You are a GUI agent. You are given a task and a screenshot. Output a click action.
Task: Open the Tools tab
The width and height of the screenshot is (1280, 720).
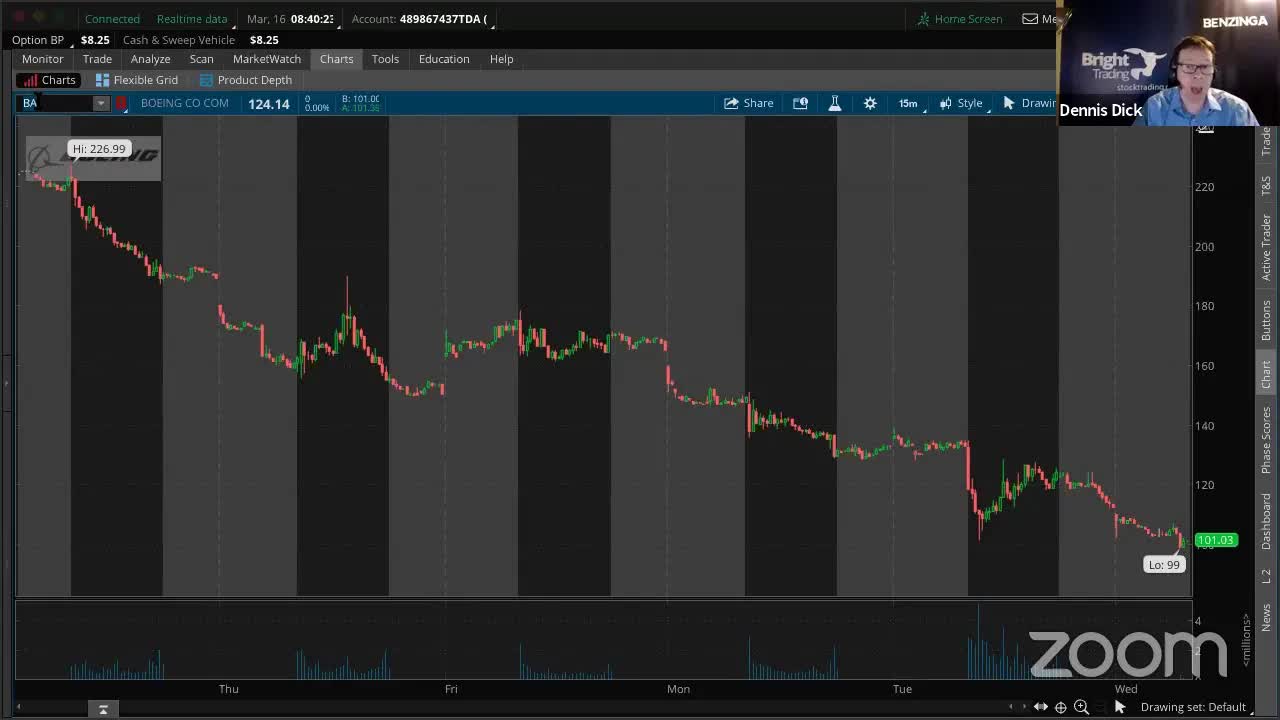385,59
